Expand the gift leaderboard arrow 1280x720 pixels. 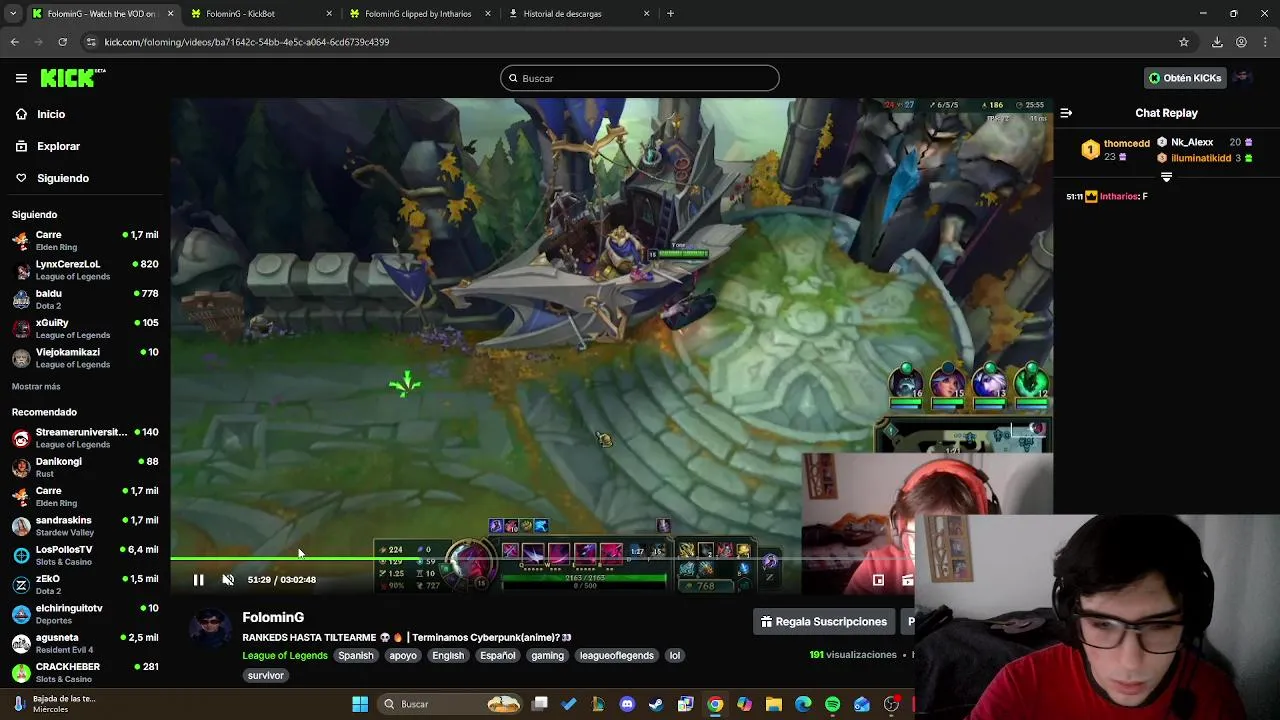click(x=1166, y=177)
